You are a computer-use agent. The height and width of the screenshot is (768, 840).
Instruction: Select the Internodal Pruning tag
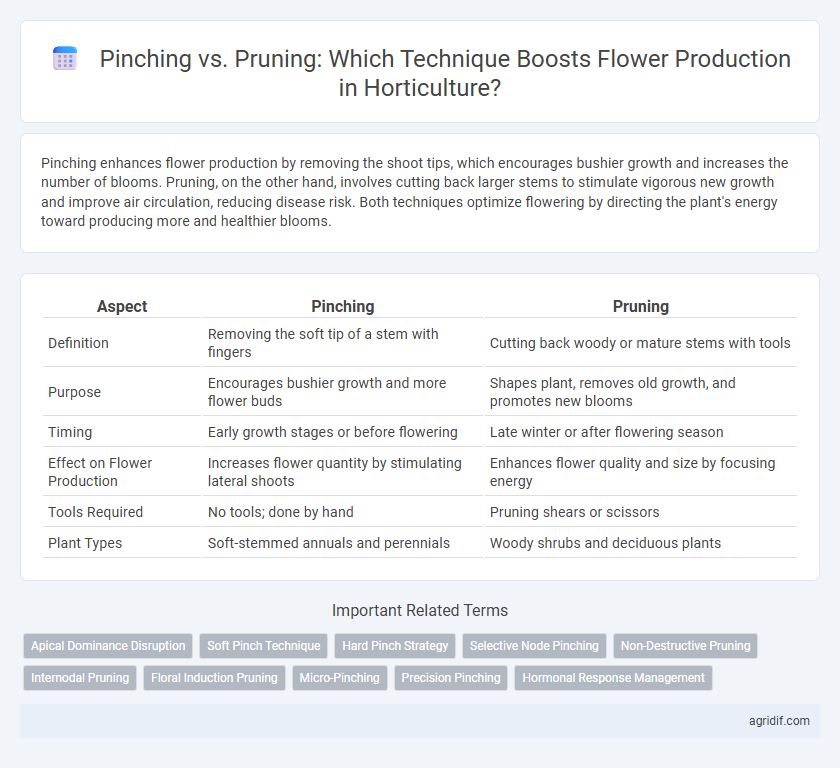[x=80, y=677]
